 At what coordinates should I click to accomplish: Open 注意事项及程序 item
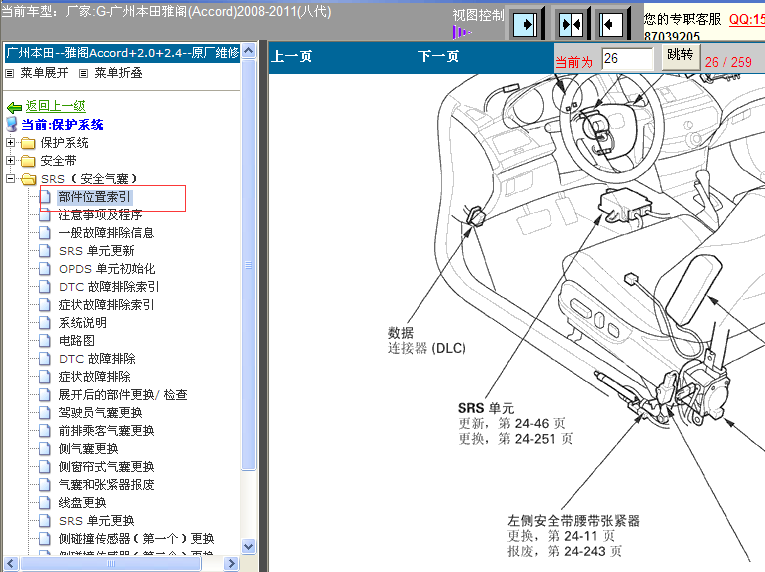(101, 215)
